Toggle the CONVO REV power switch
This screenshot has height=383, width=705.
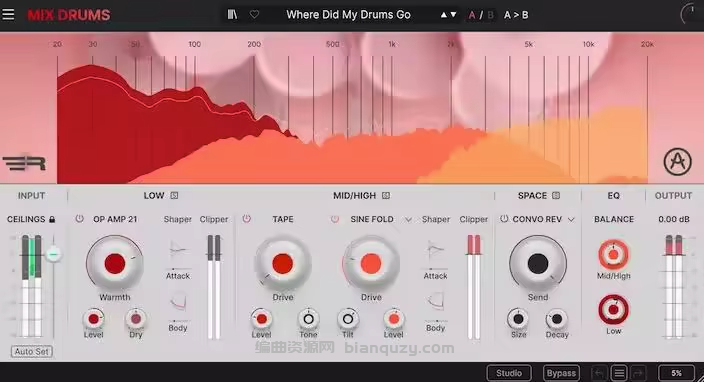(x=504, y=219)
